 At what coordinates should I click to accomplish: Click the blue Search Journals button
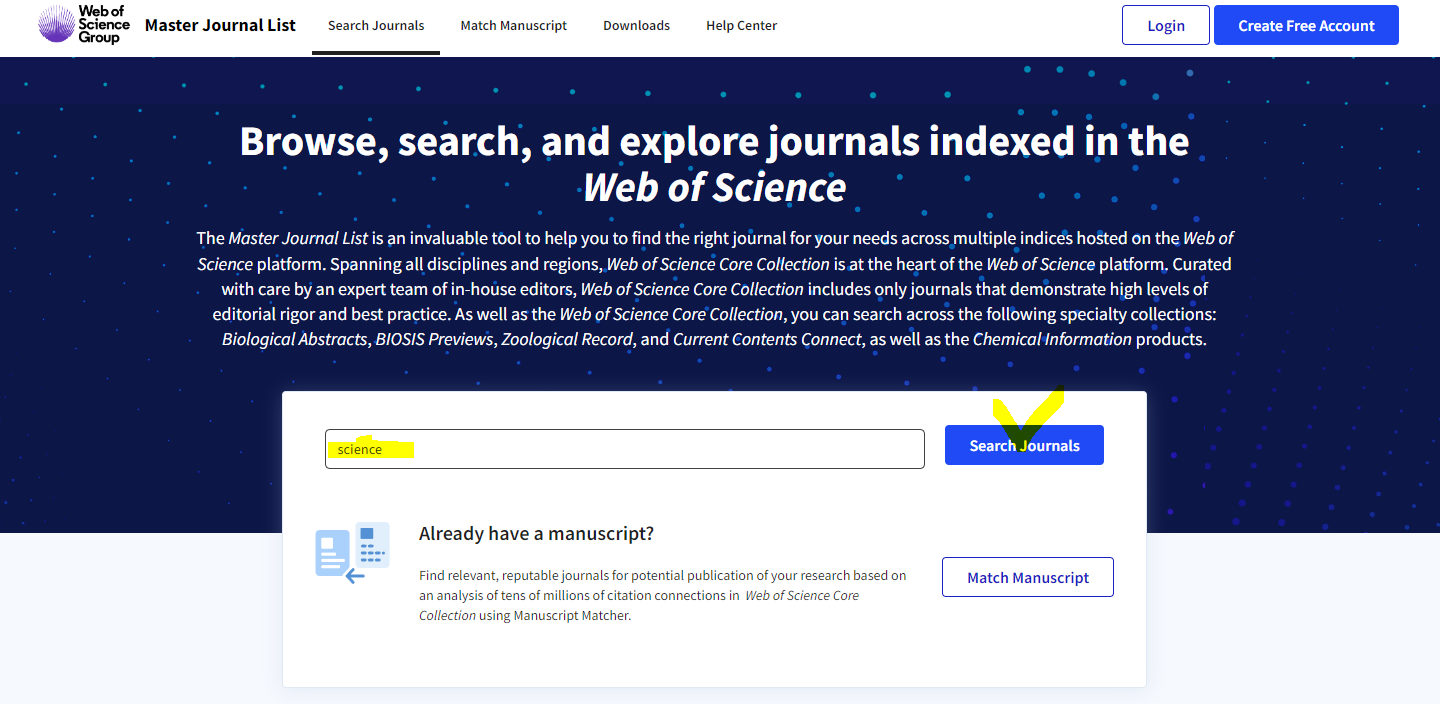(1024, 446)
